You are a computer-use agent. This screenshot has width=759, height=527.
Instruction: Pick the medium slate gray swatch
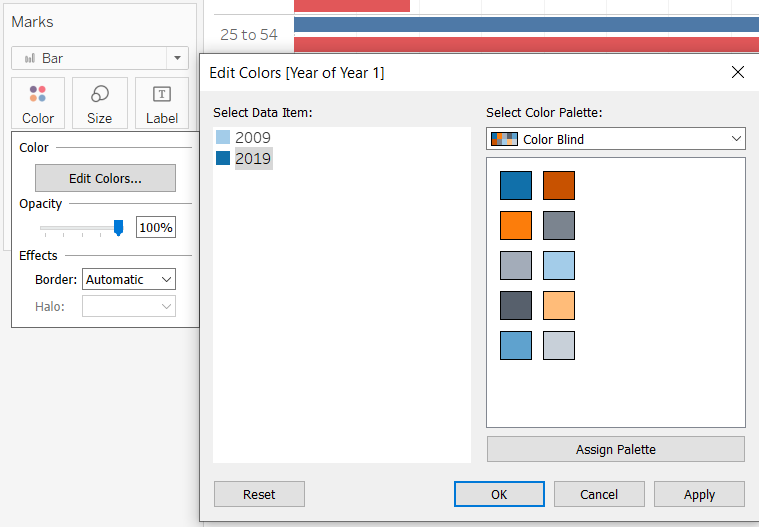[x=559, y=226]
